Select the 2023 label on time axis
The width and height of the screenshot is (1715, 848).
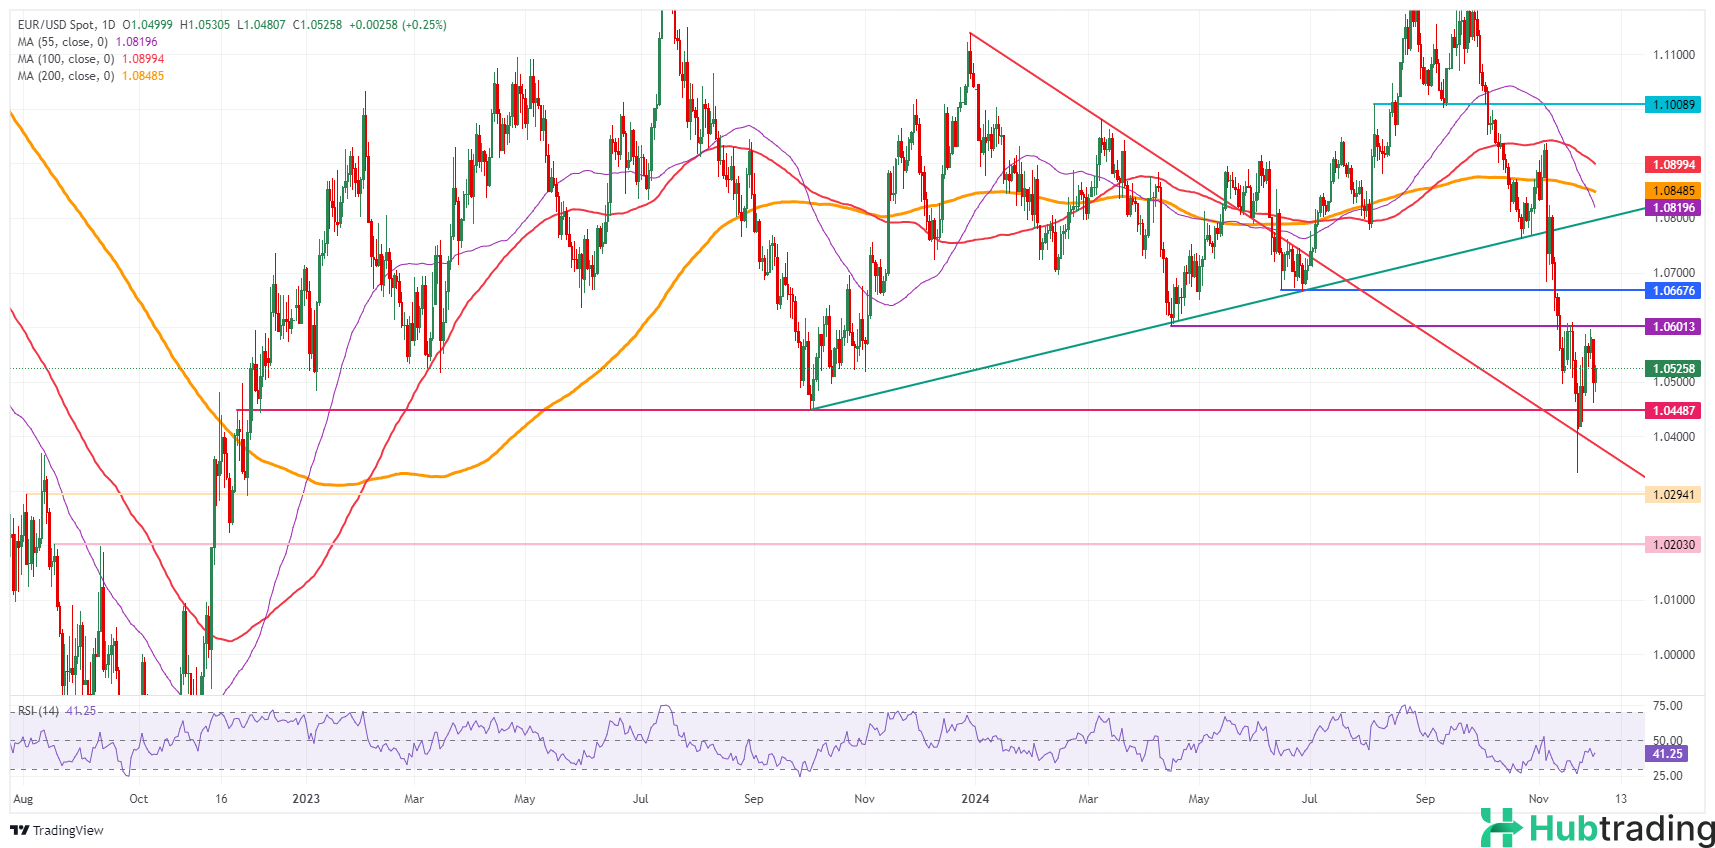[306, 799]
